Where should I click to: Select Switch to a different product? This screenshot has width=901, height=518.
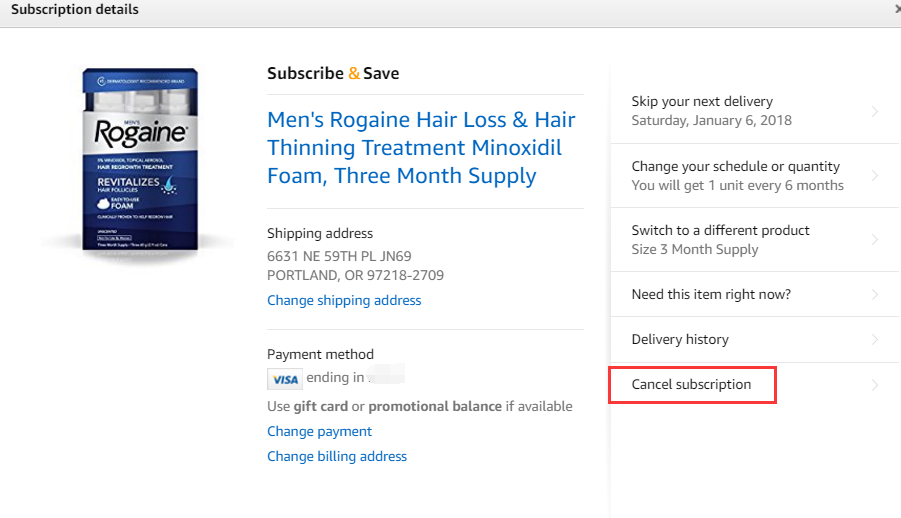tap(755, 240)
